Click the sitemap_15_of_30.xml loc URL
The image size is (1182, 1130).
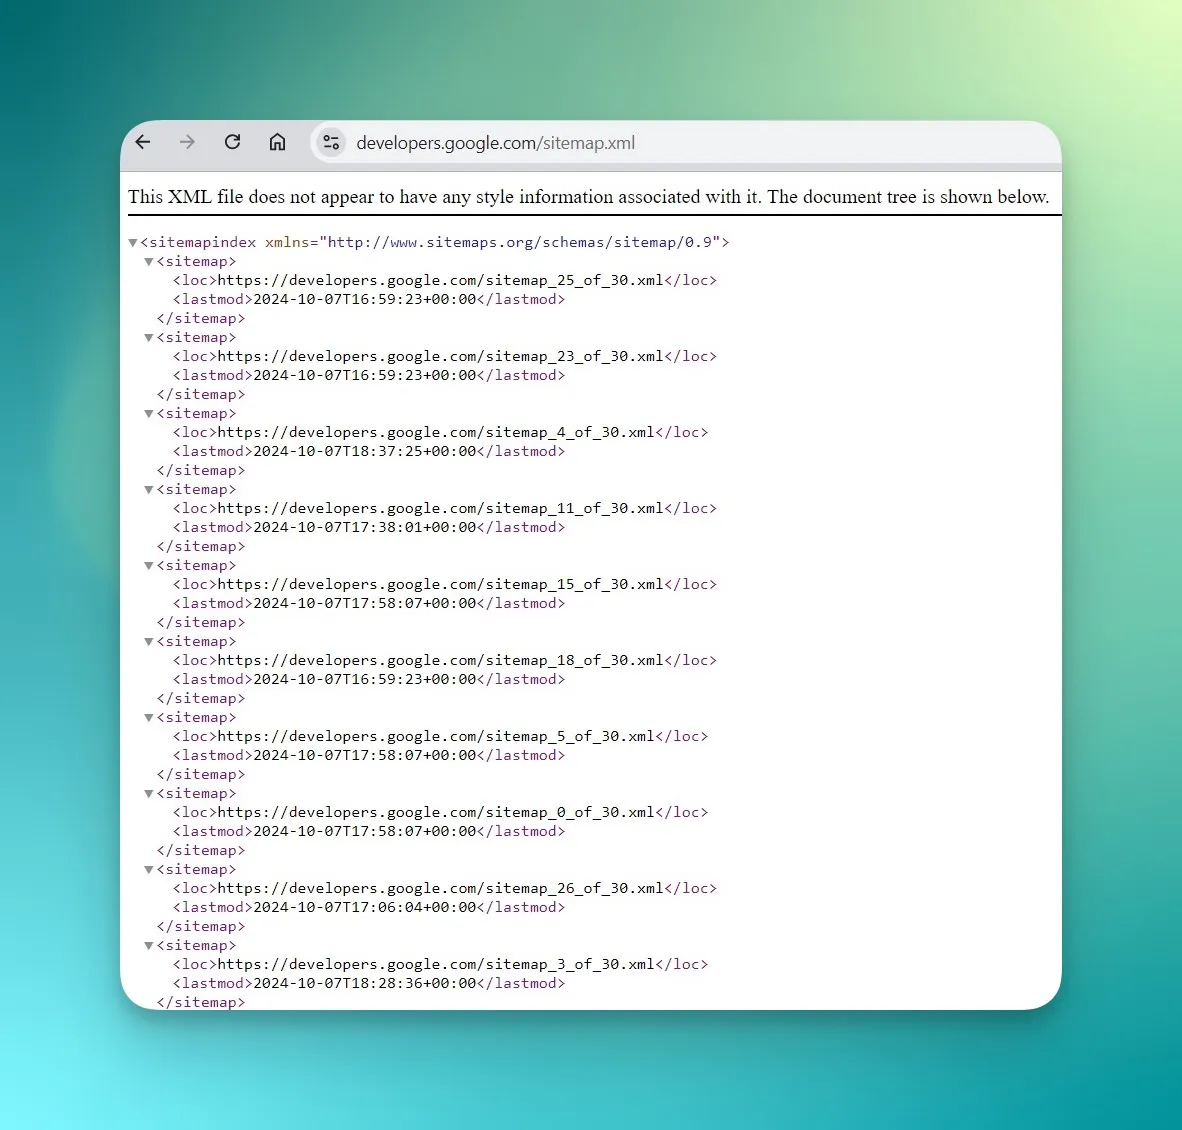pos(440,584)
